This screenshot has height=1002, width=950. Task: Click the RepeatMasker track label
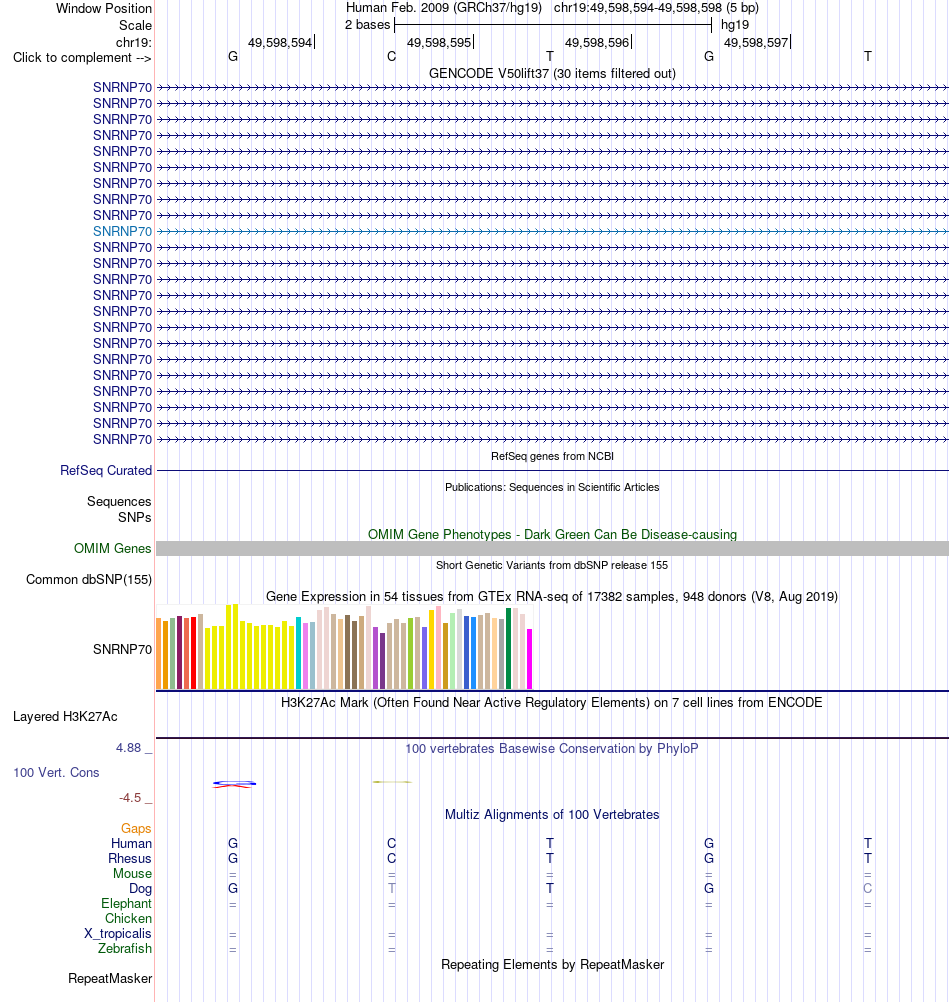pos(110,978)
